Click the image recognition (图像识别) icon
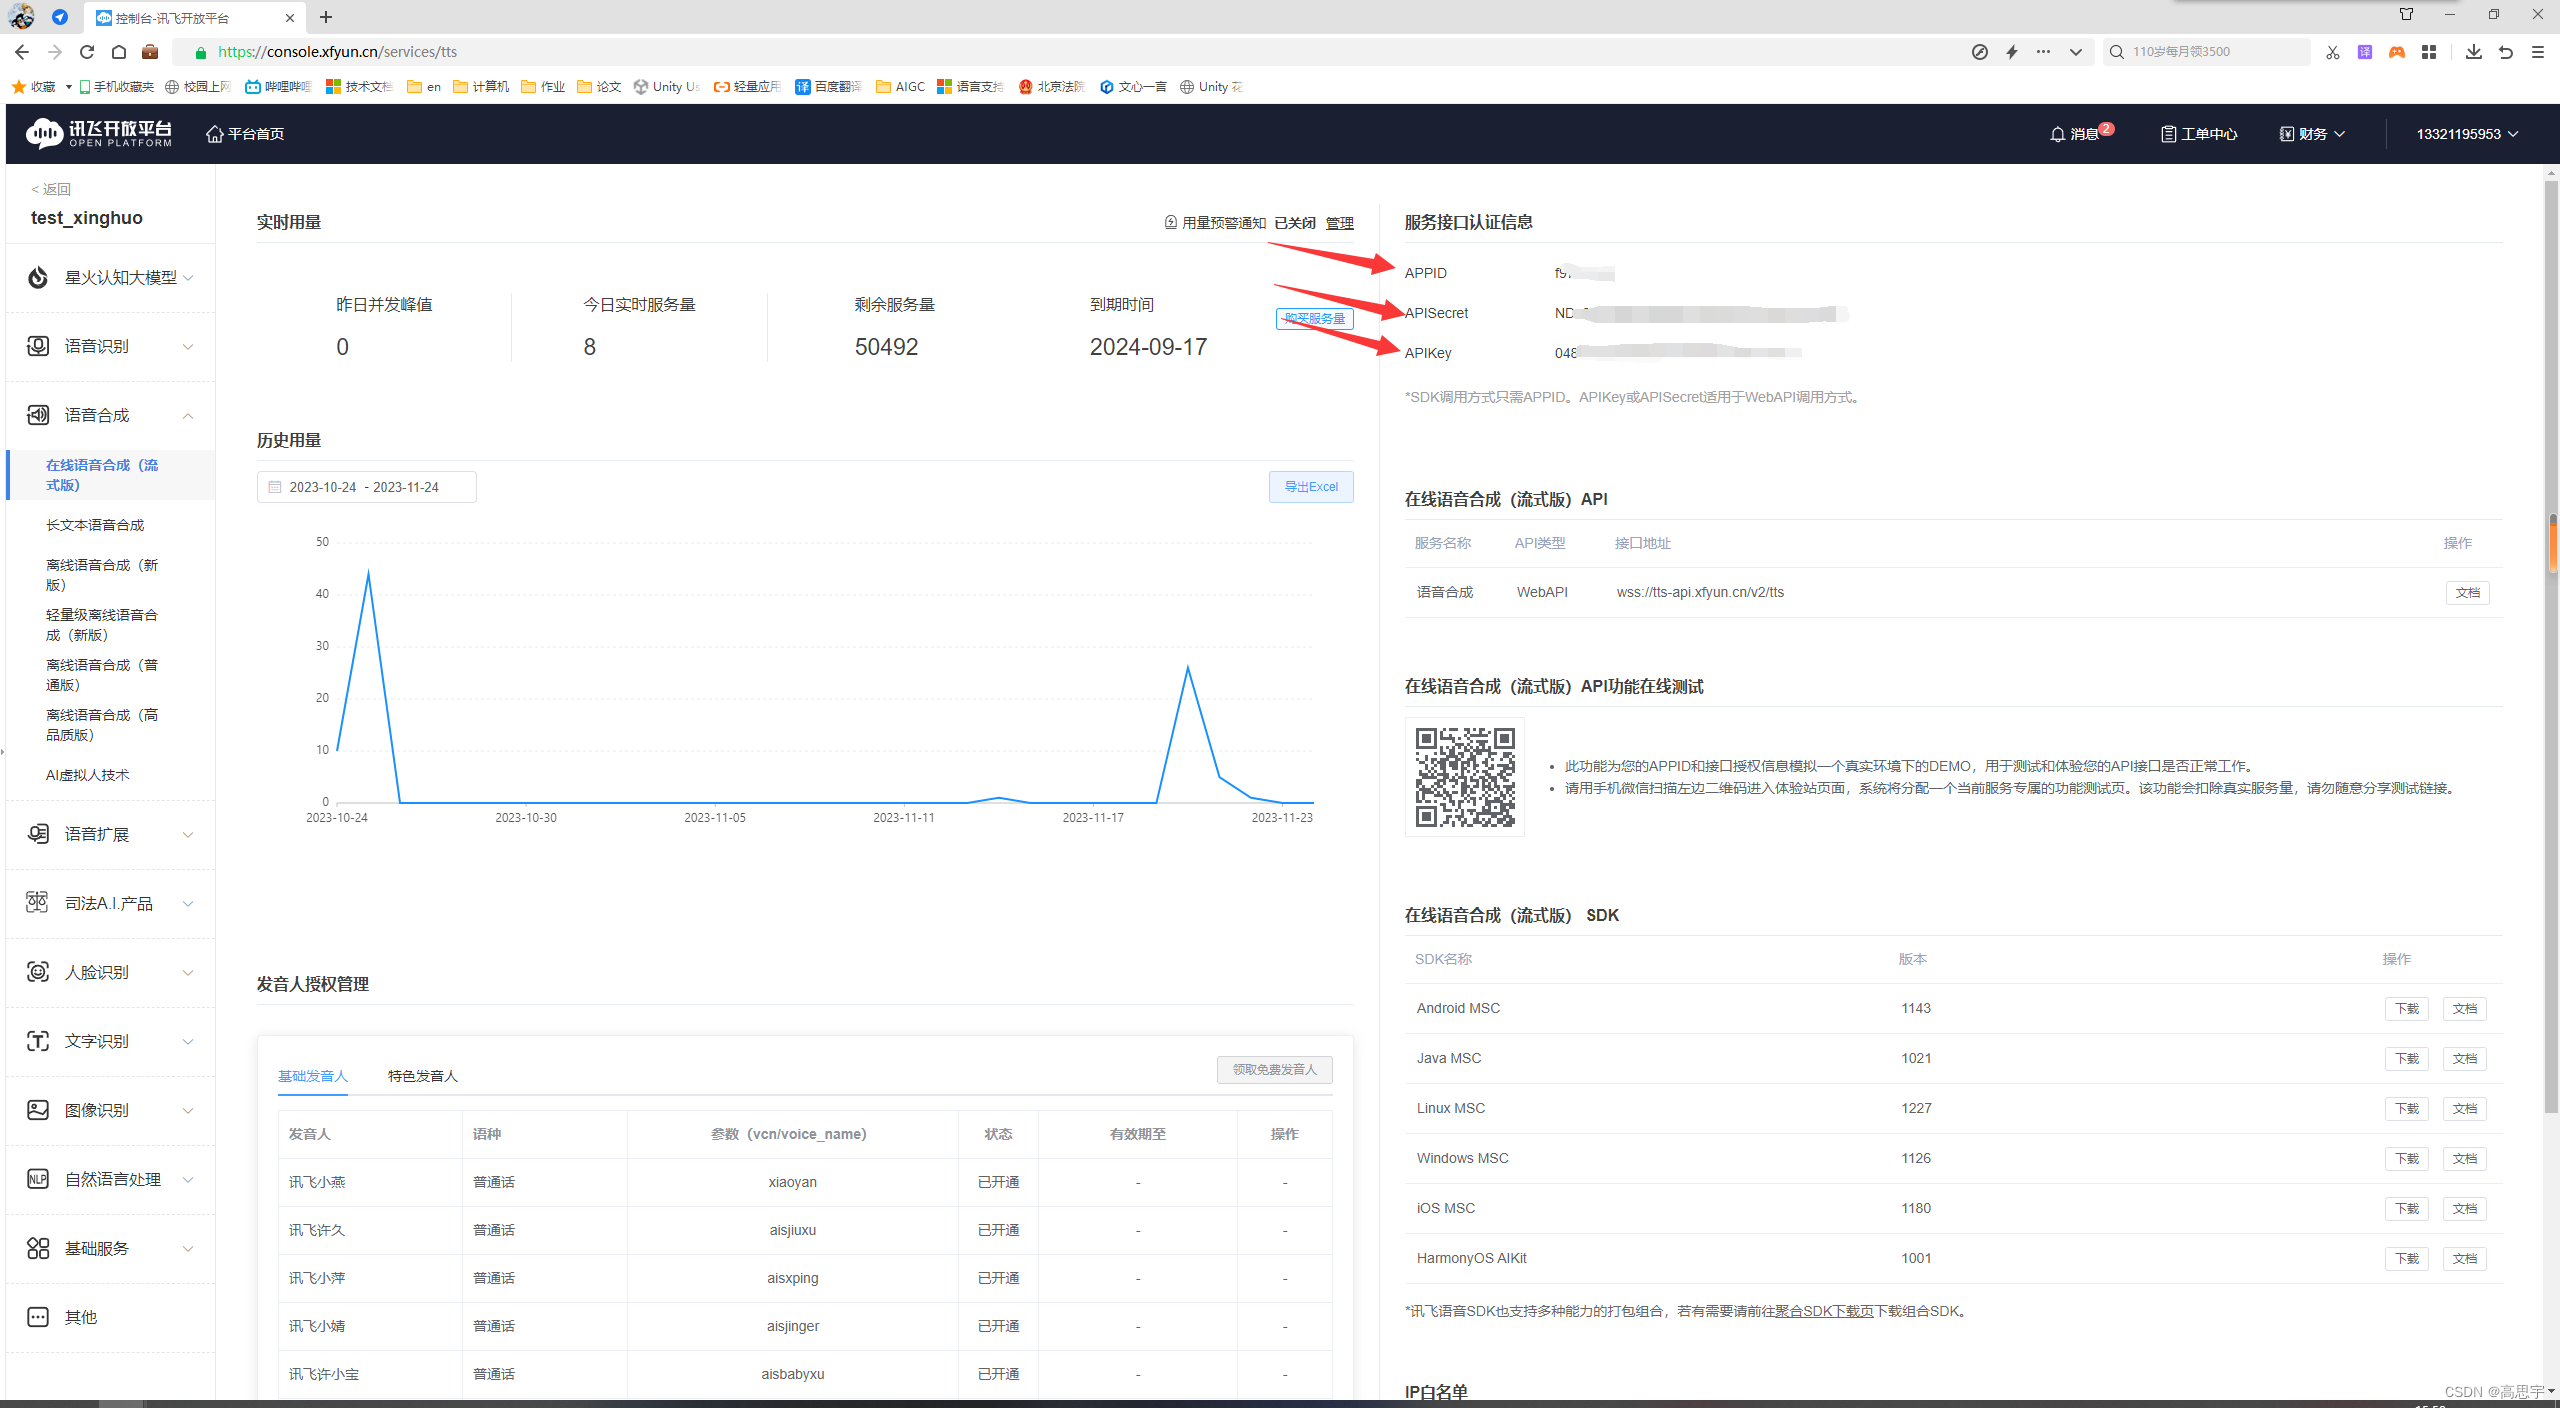This screenshot has width=2560, height=1408. tap(38, 1110)
